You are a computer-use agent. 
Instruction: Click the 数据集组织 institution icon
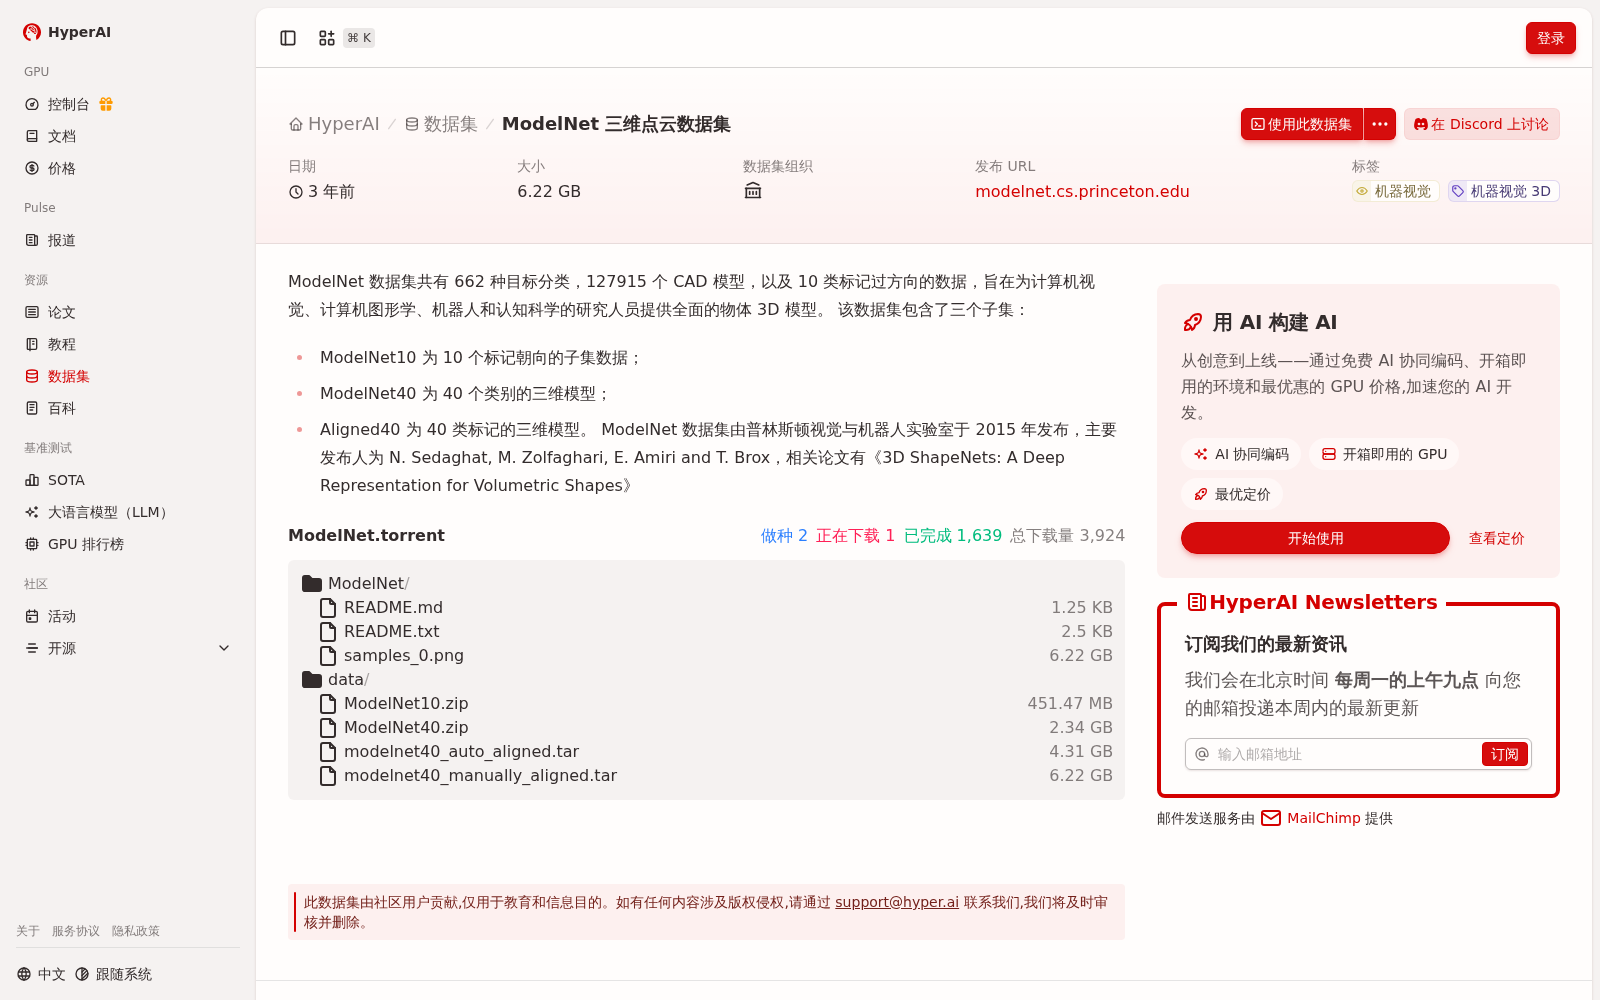753,191
